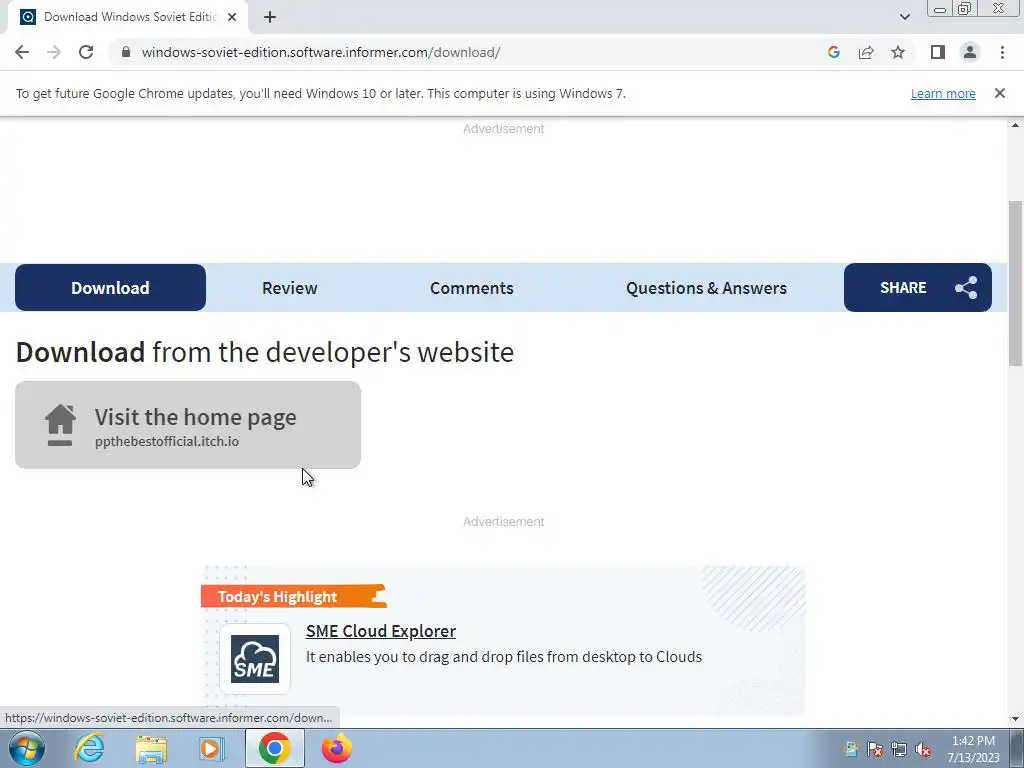Open Windows Media Player from taskbar
This screenshot has width=1024, height=768.
(212, 749)
